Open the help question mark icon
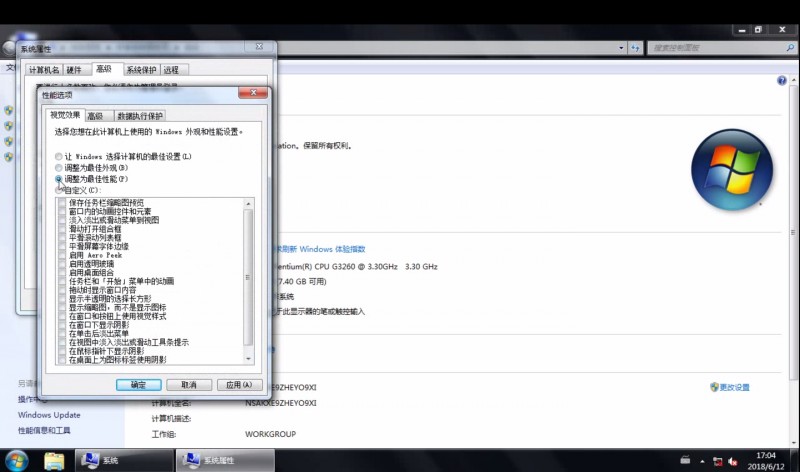This screenshot has width=800, height=472. click(781, 81)
